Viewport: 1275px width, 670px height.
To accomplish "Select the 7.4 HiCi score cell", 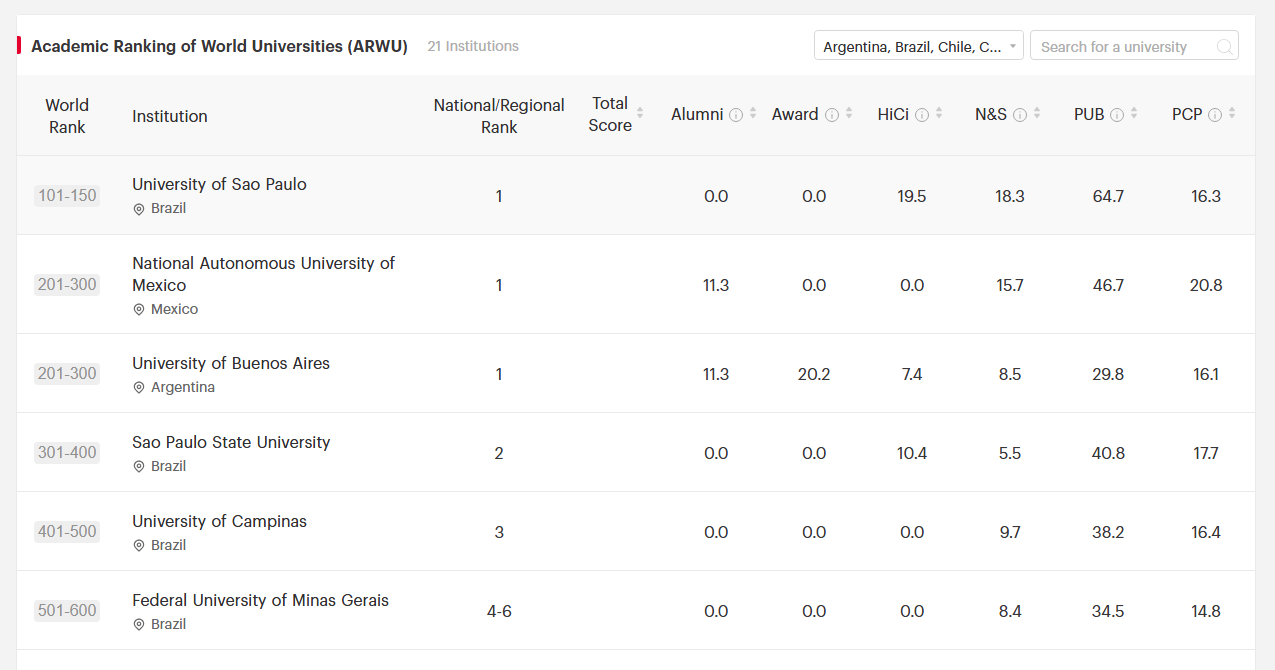I will point(912,374).
